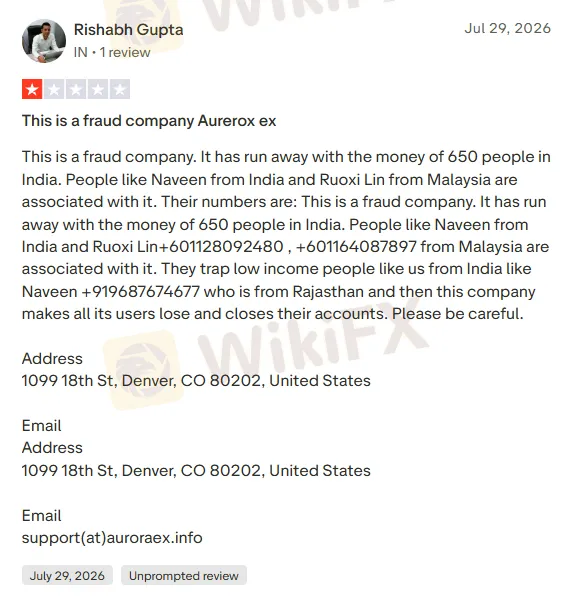The image size is (568, 598).
Task: Click the phone number +601128092480
Action: 220,247
